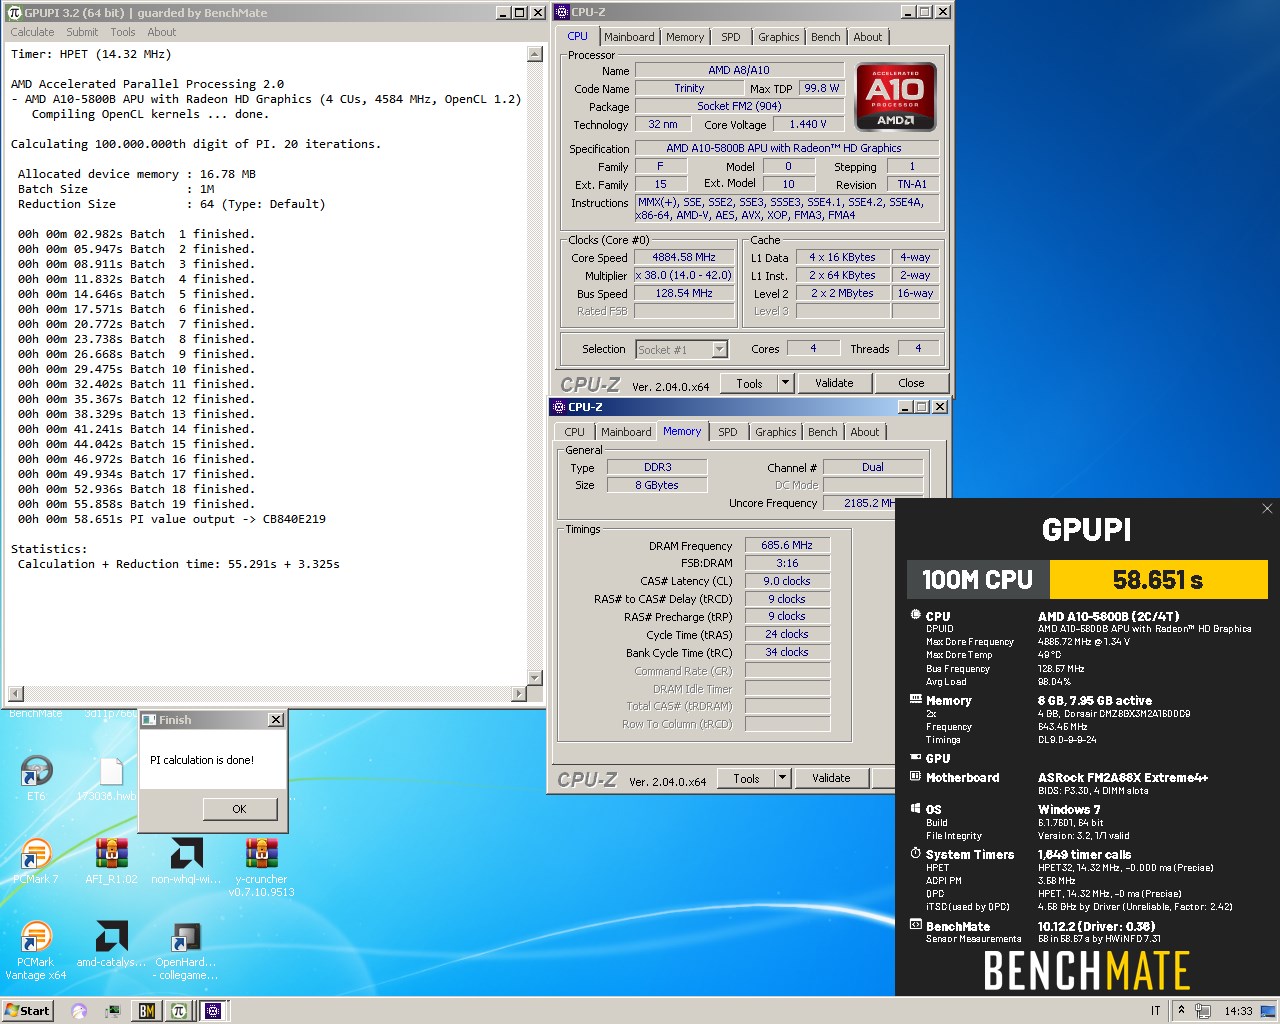This screenshot has height=1024, width=1280.
Task: Click Close button in top CPU-Z
Action: point(911,383)
